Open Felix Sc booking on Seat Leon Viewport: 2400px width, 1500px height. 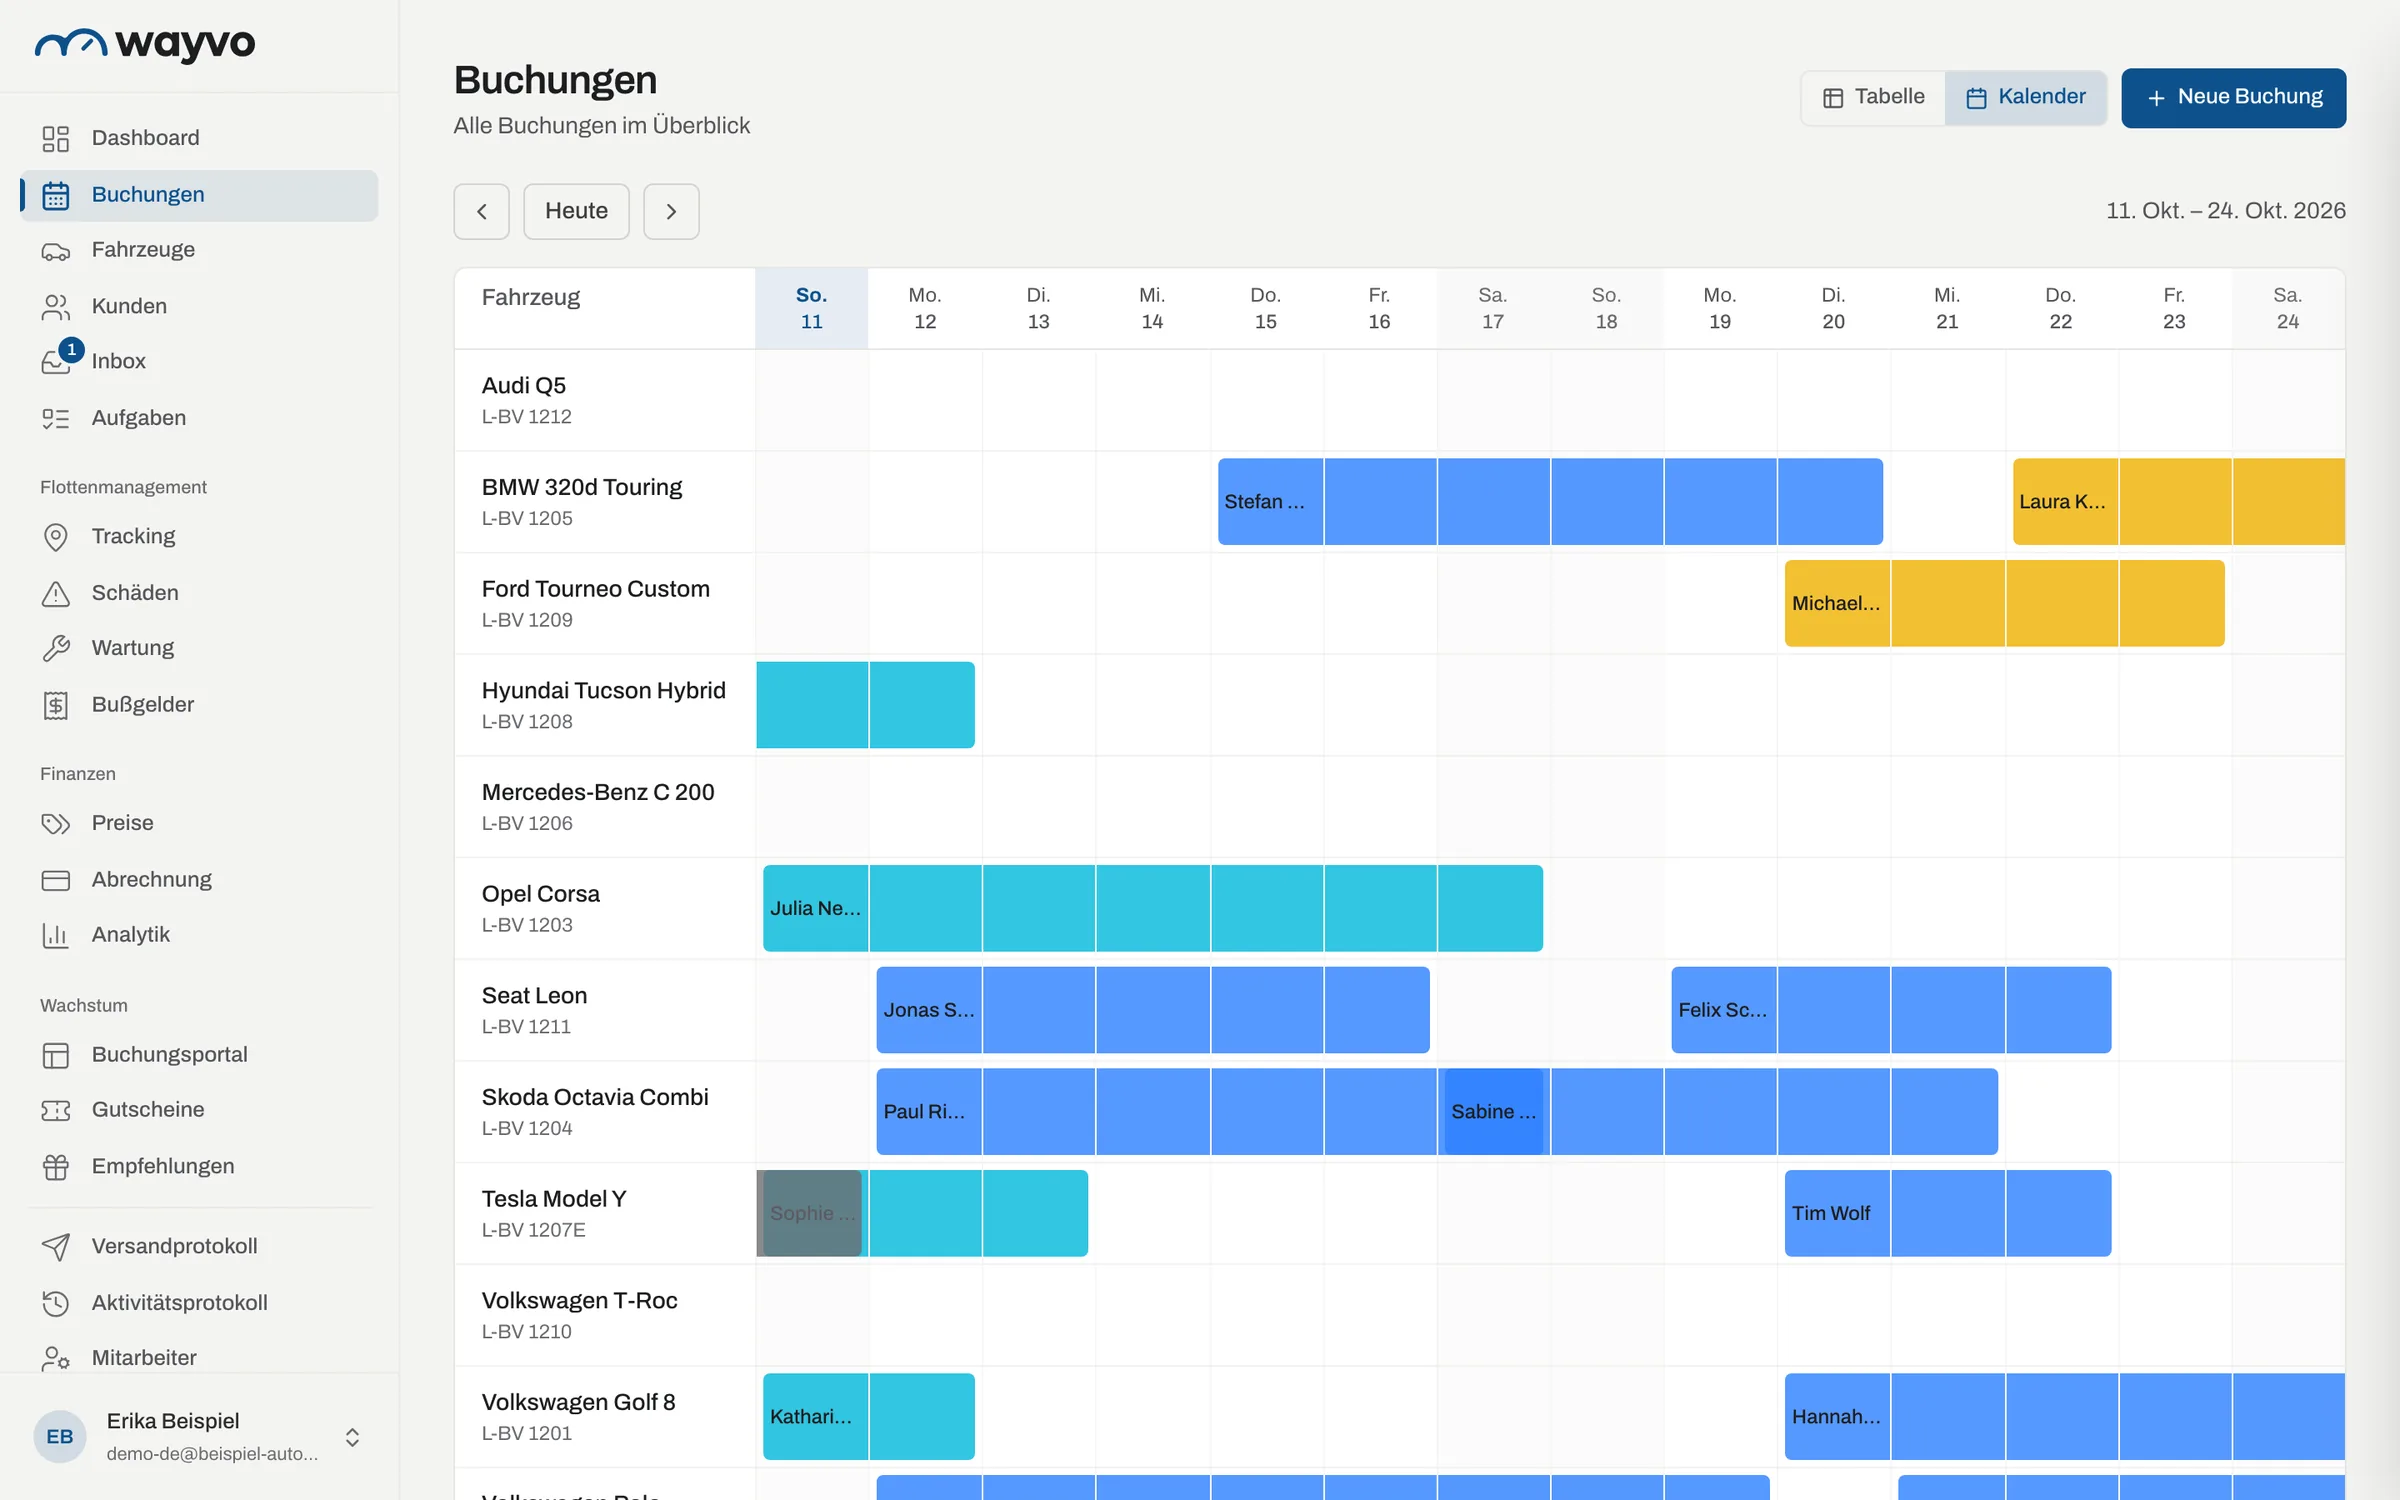[1891, 1010]
